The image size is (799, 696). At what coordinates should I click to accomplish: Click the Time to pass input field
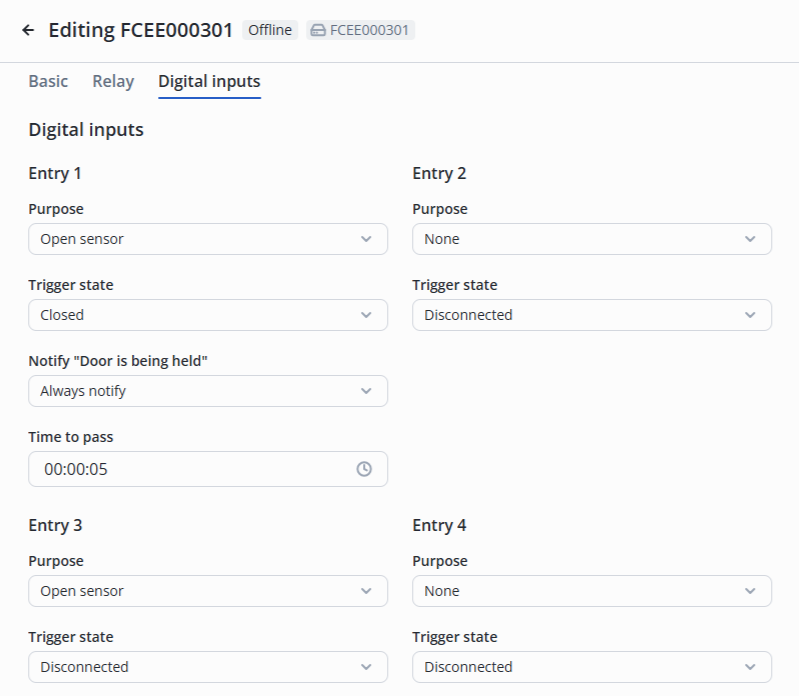click(190, 469)
